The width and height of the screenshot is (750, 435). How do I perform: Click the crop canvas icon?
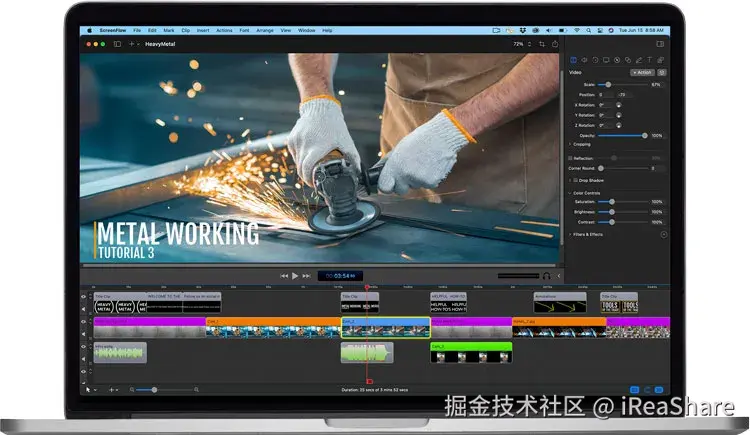point(542,44)
